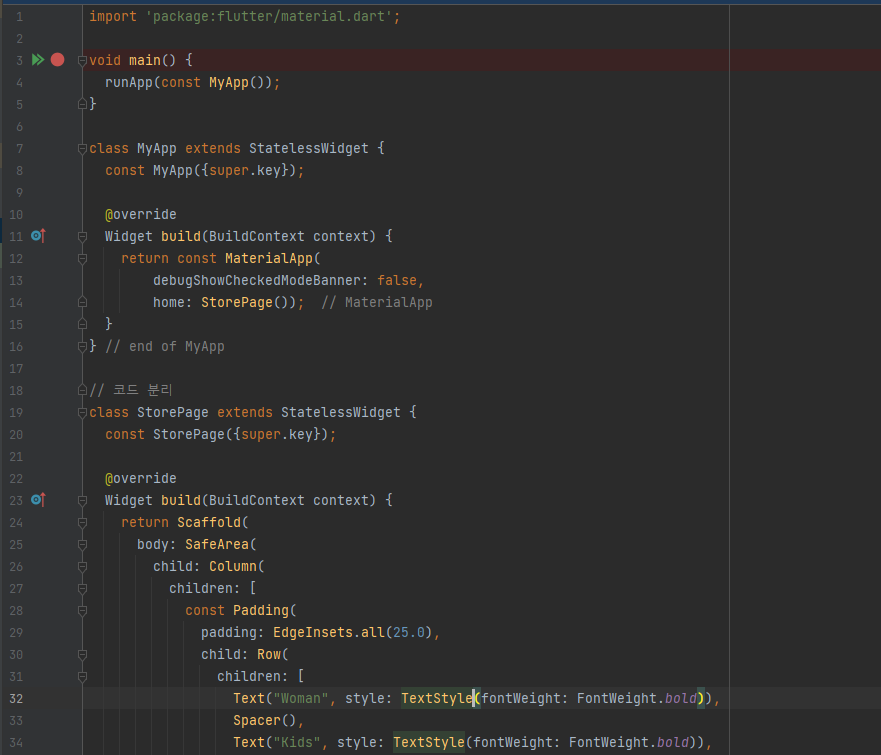Click the 25.0 value on line 29

[408, 633]
